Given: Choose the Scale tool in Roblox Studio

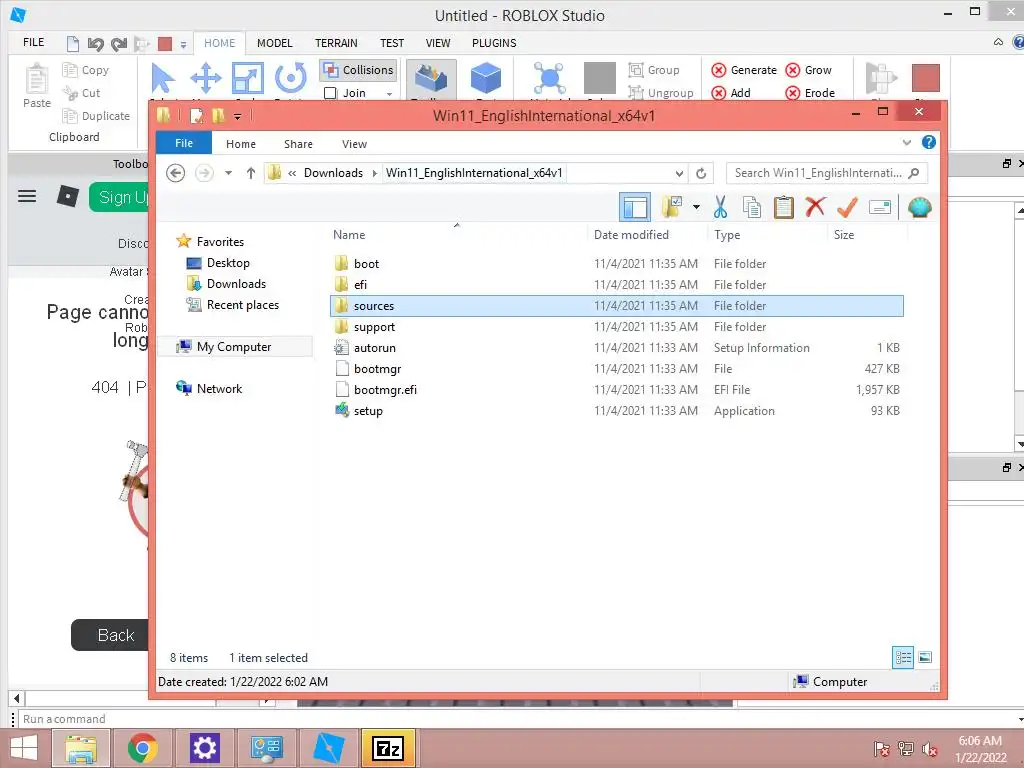Looking at the screenshot, I should pos(248,78).
